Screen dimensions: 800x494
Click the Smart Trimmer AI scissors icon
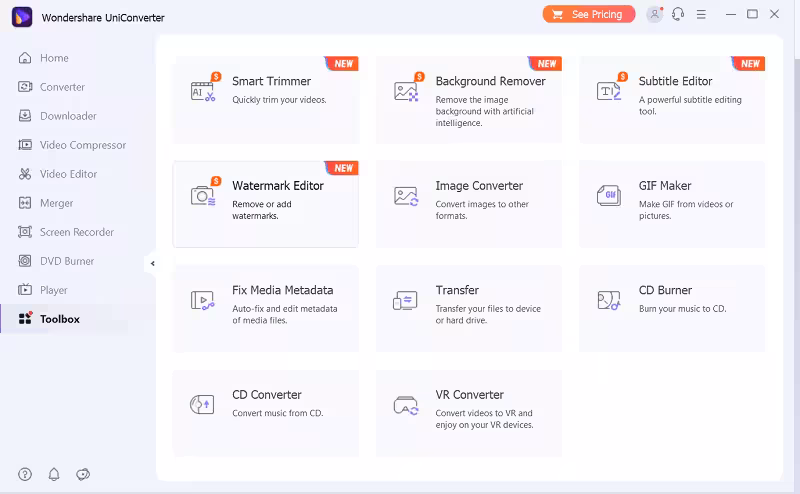tap(203, 92)
